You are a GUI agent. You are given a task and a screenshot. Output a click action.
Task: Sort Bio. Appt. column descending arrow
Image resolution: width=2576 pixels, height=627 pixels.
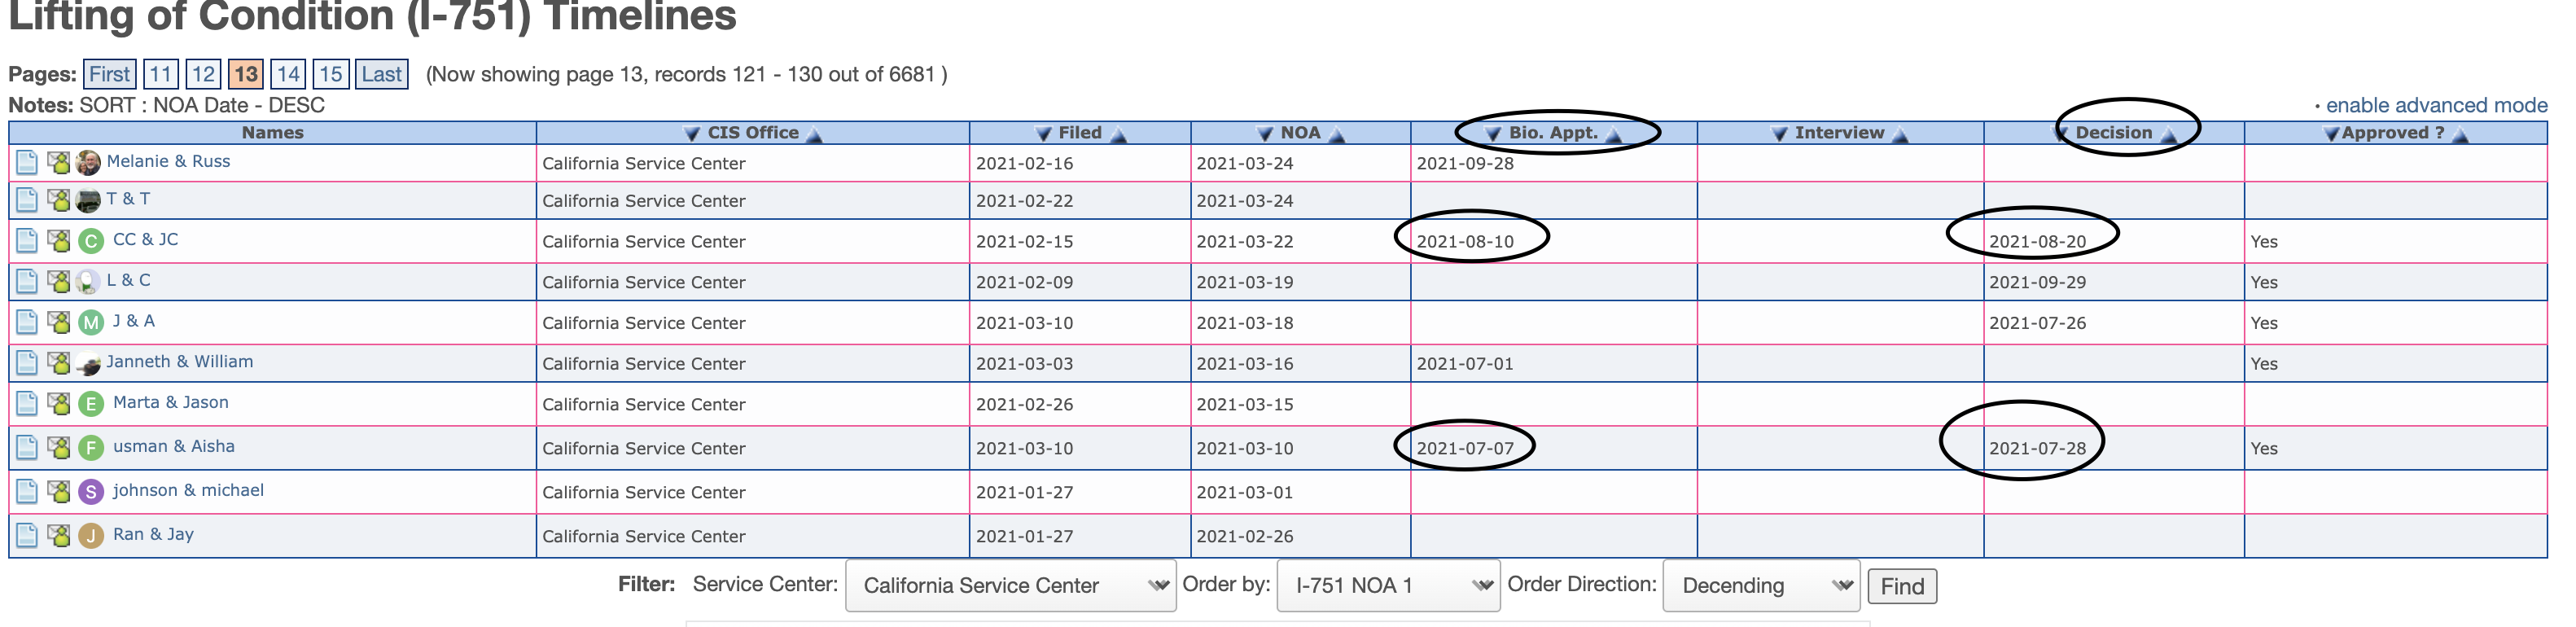tap(1493, 134)
